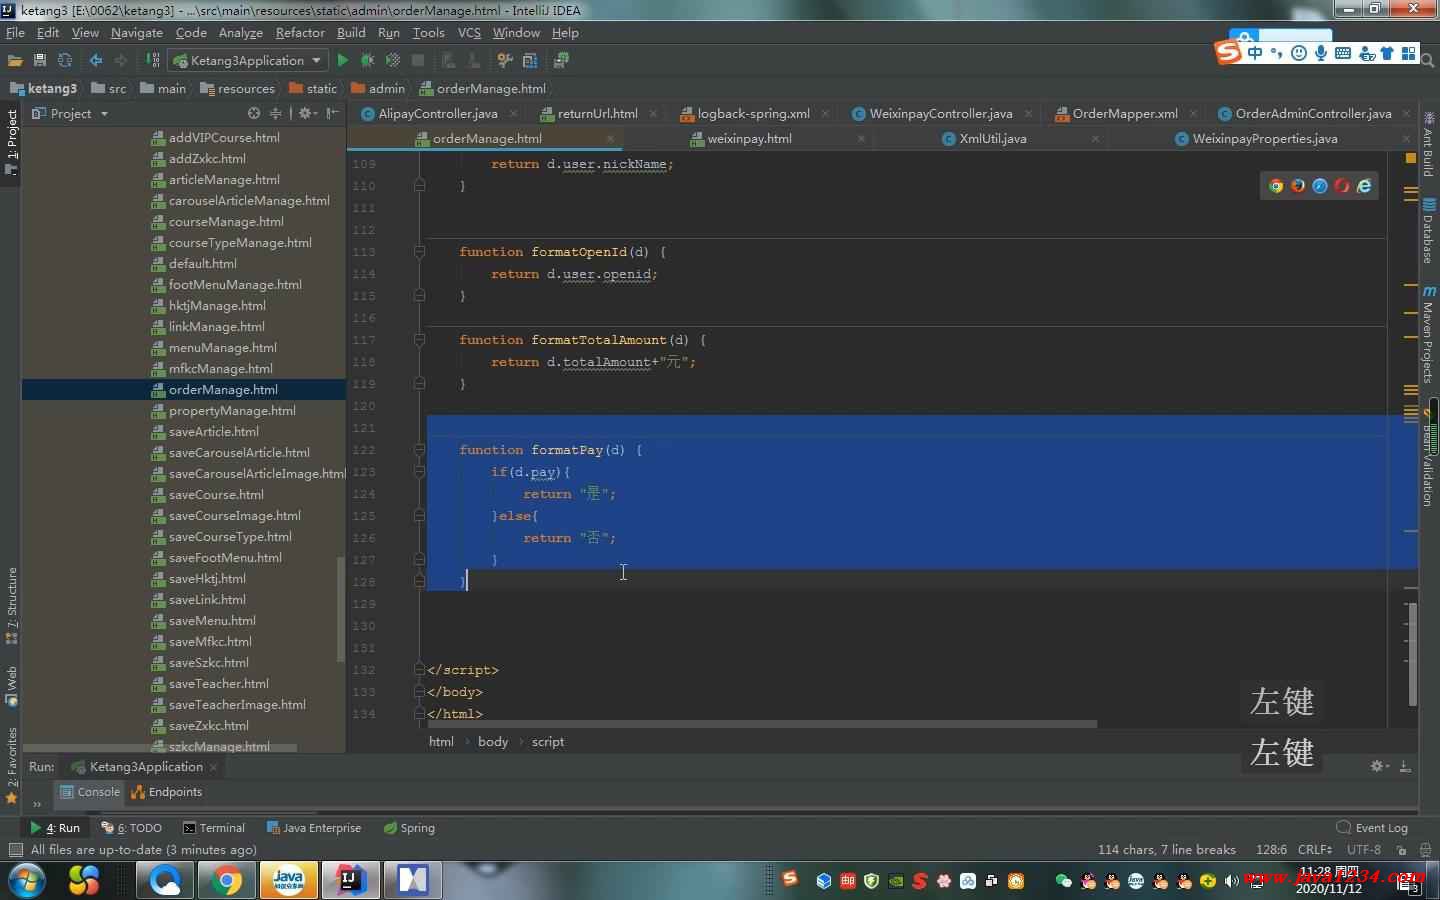The image size is (1440, 900).
Task: Collapse fold at formatOpenId line 113
Action: pyautogui.click(x=420, y=252)
